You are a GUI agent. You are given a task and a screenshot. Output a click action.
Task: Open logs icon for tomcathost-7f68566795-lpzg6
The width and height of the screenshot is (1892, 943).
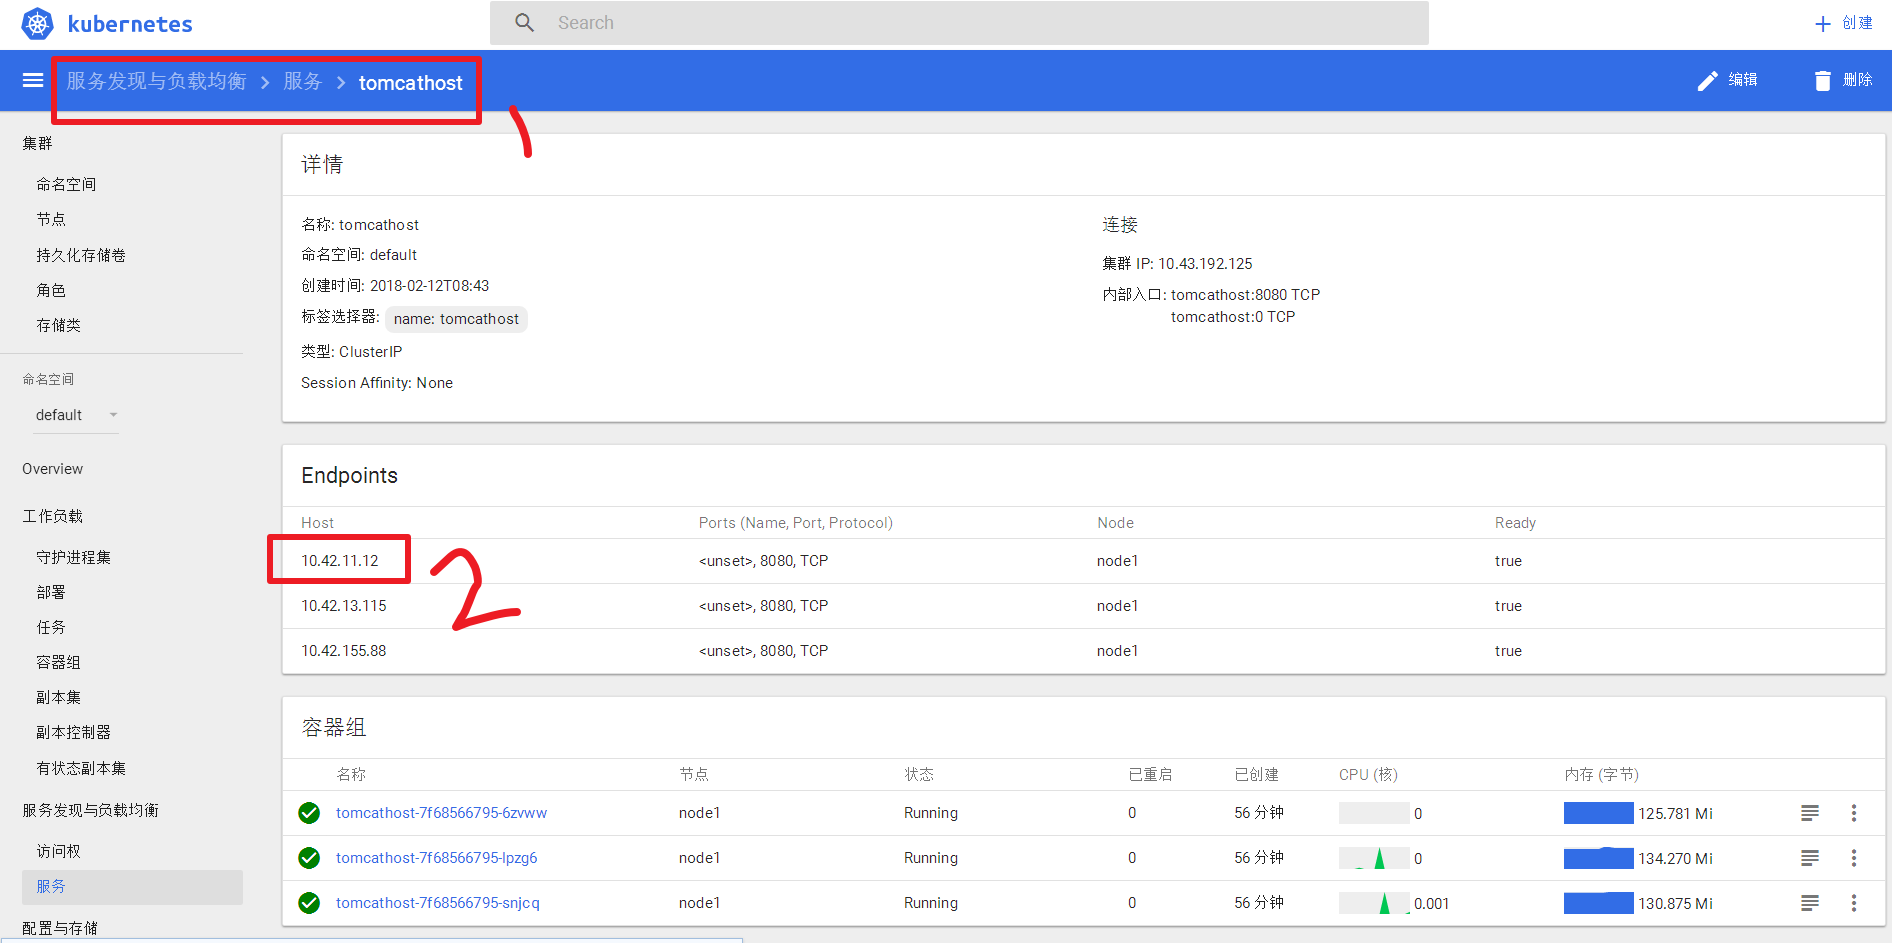point(1810,858)
